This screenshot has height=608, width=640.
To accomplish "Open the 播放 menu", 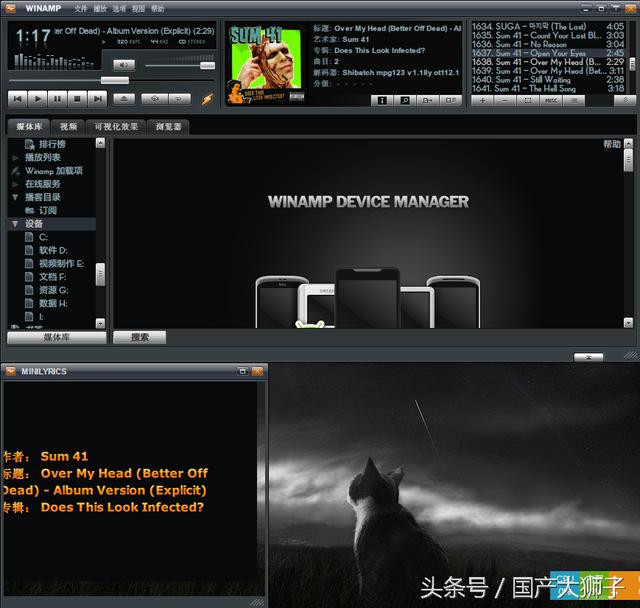I will pyautogui.click(x=100, y=9).
